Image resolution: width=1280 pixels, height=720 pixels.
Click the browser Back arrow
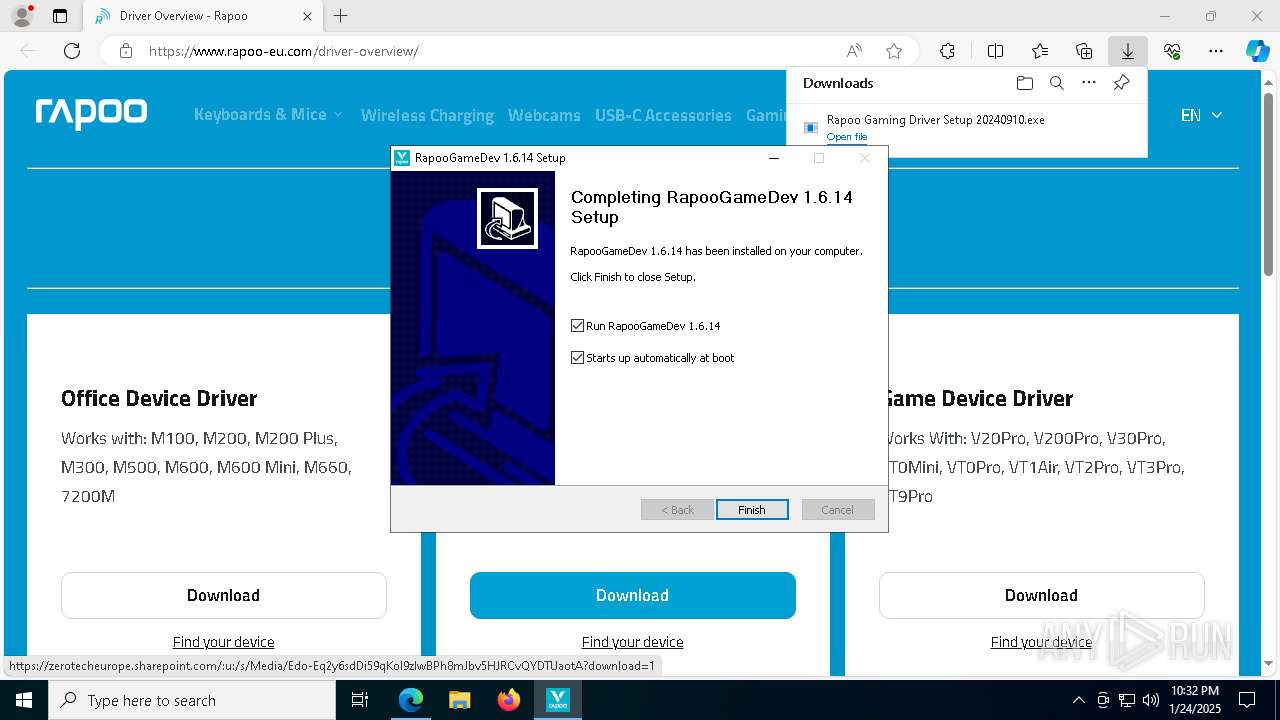click(28, 51)
